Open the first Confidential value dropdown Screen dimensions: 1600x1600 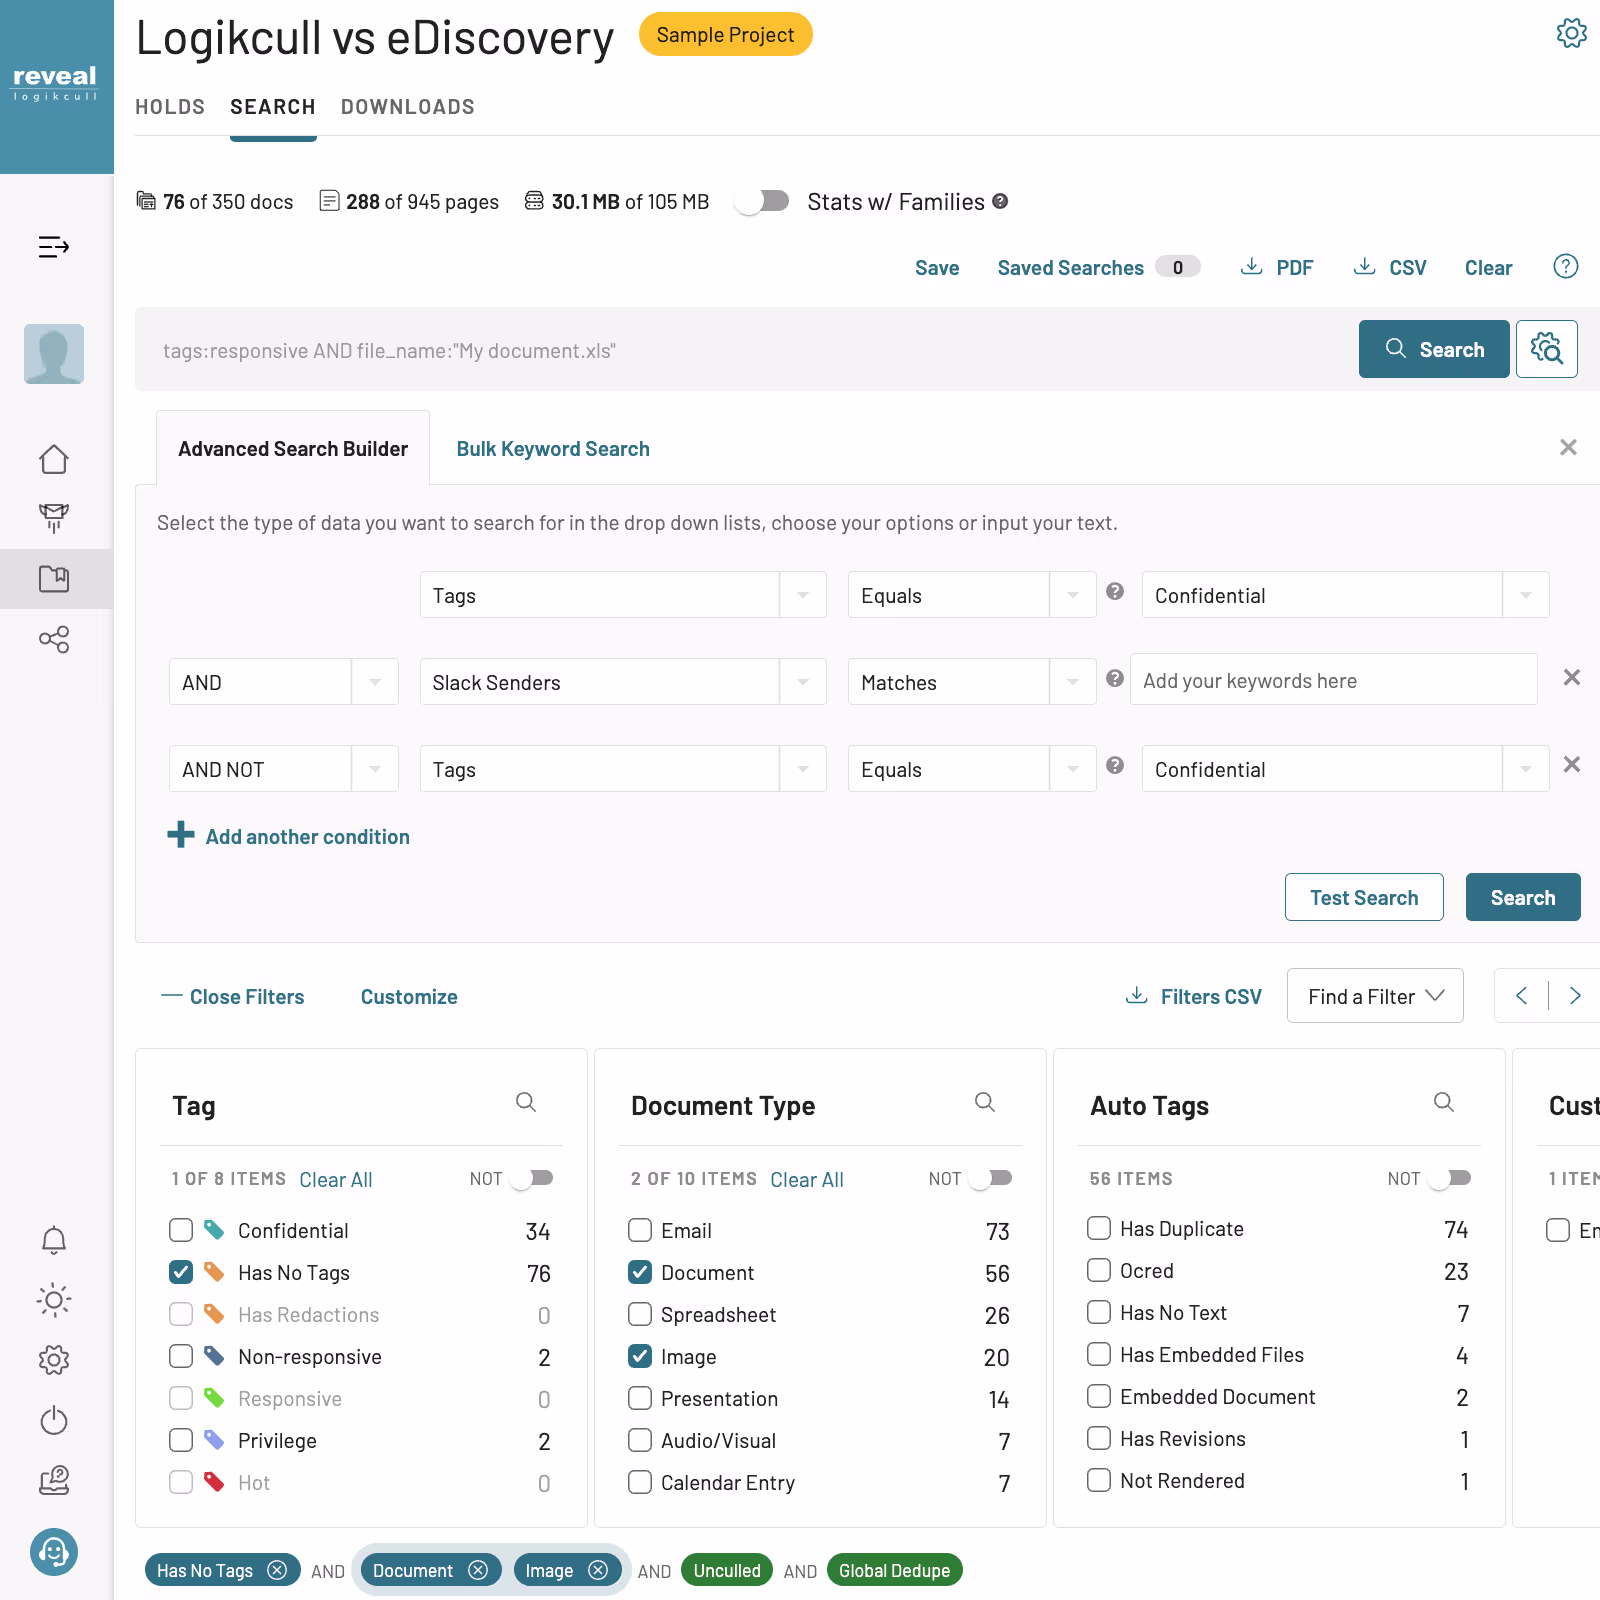tap(1346, 595)
